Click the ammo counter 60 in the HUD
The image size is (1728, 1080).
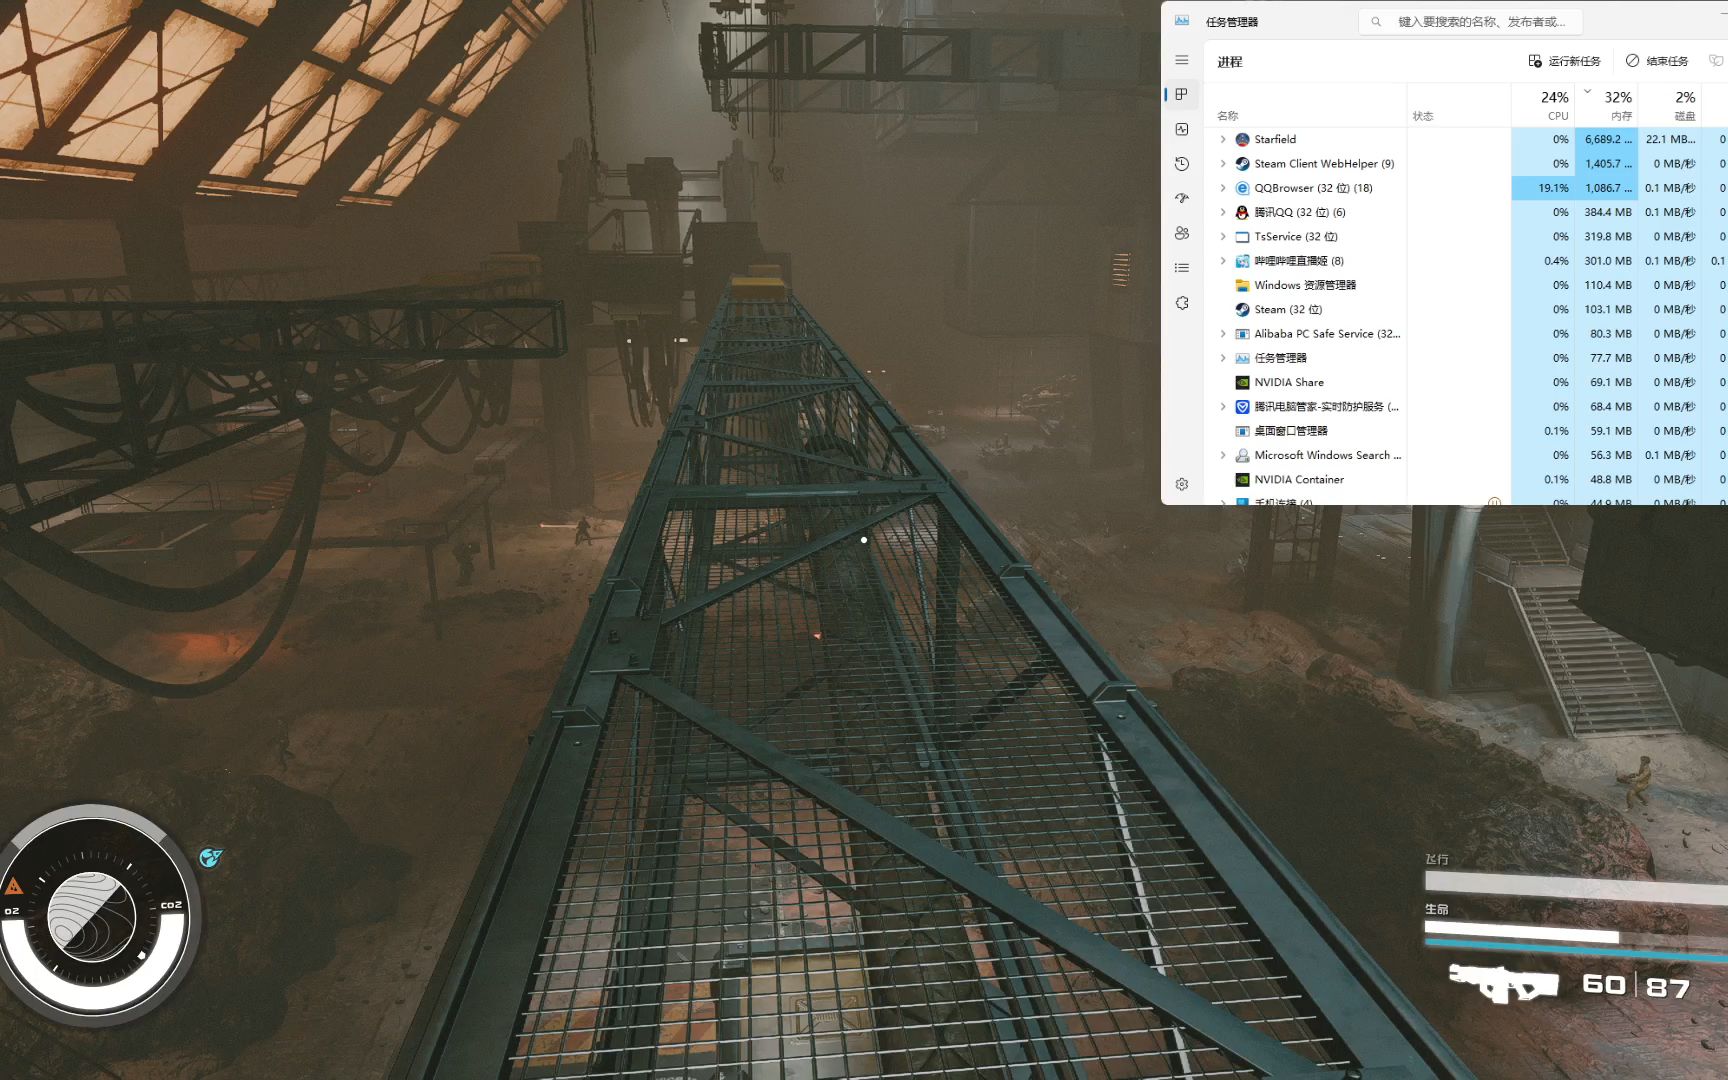click(1604, 985)
